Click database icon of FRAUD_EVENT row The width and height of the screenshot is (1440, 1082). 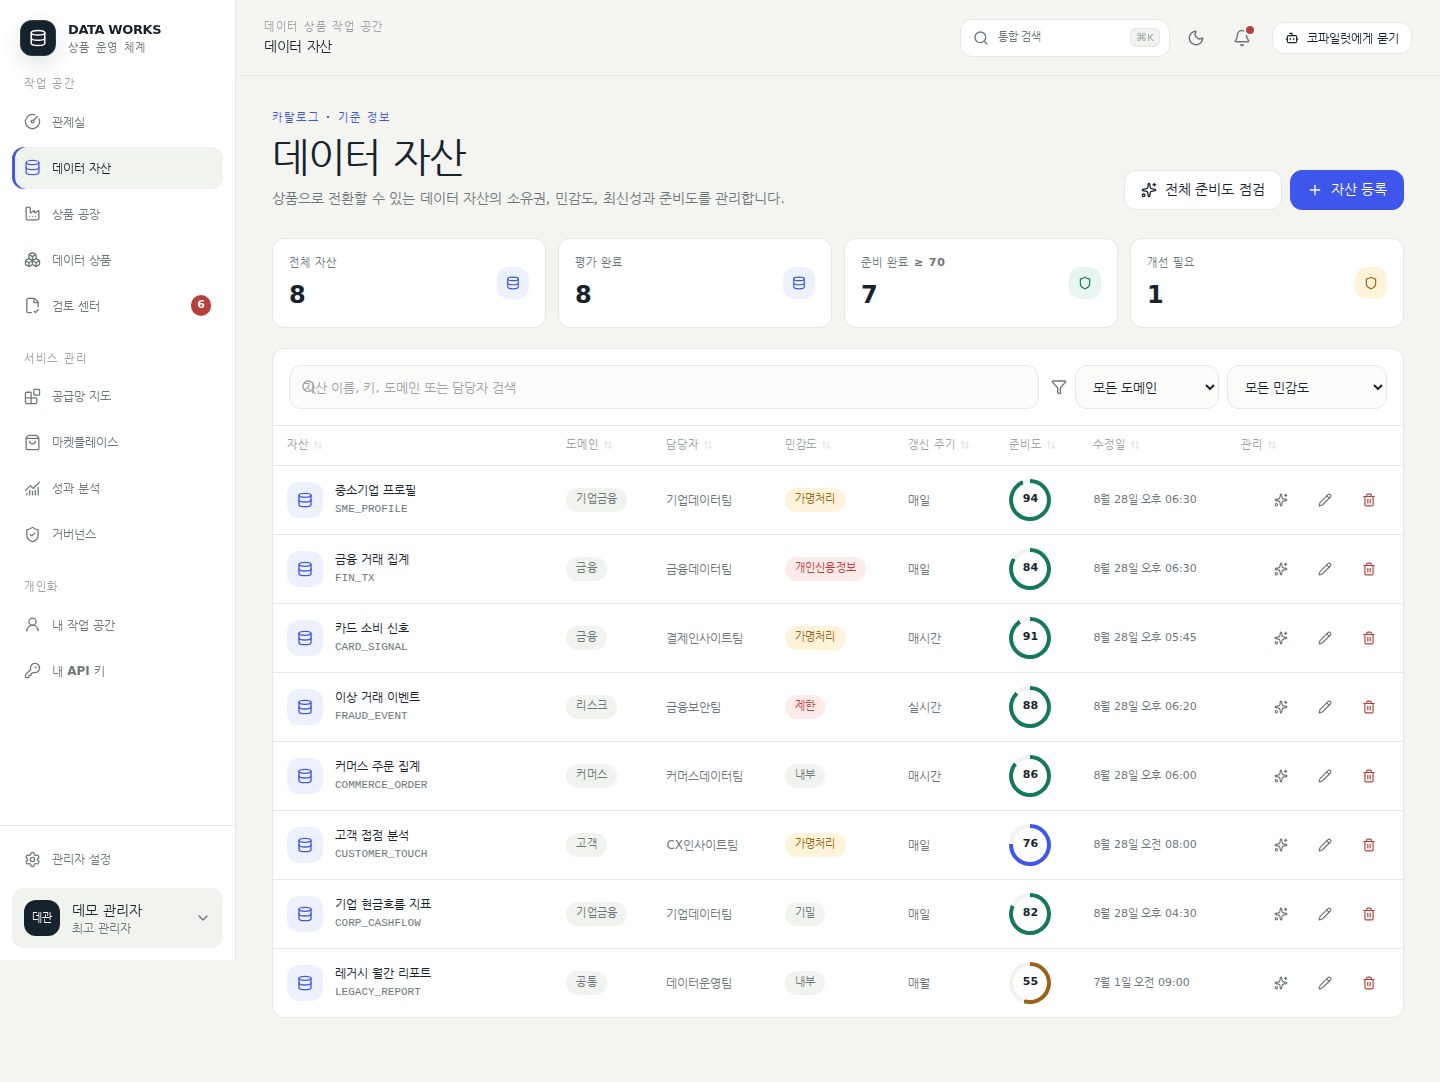(x=305, y=707)
